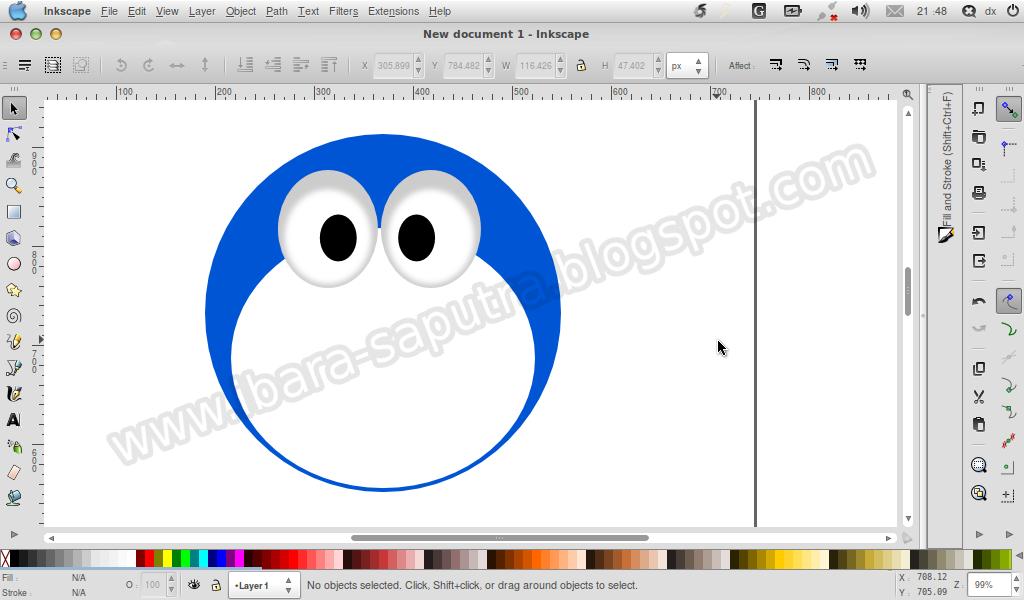
Task: Open zoom percentage 99% spinner arrows
Action: (1016, 584)
